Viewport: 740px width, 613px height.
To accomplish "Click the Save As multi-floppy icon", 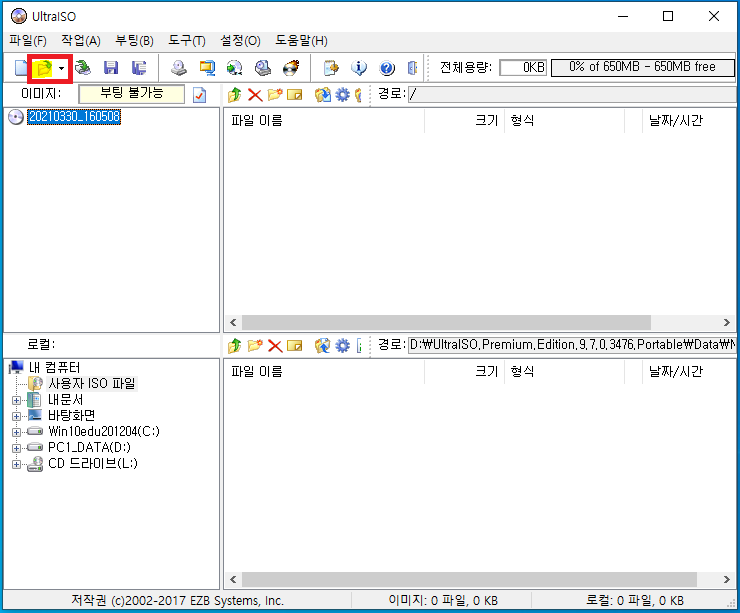I will 139,68.
